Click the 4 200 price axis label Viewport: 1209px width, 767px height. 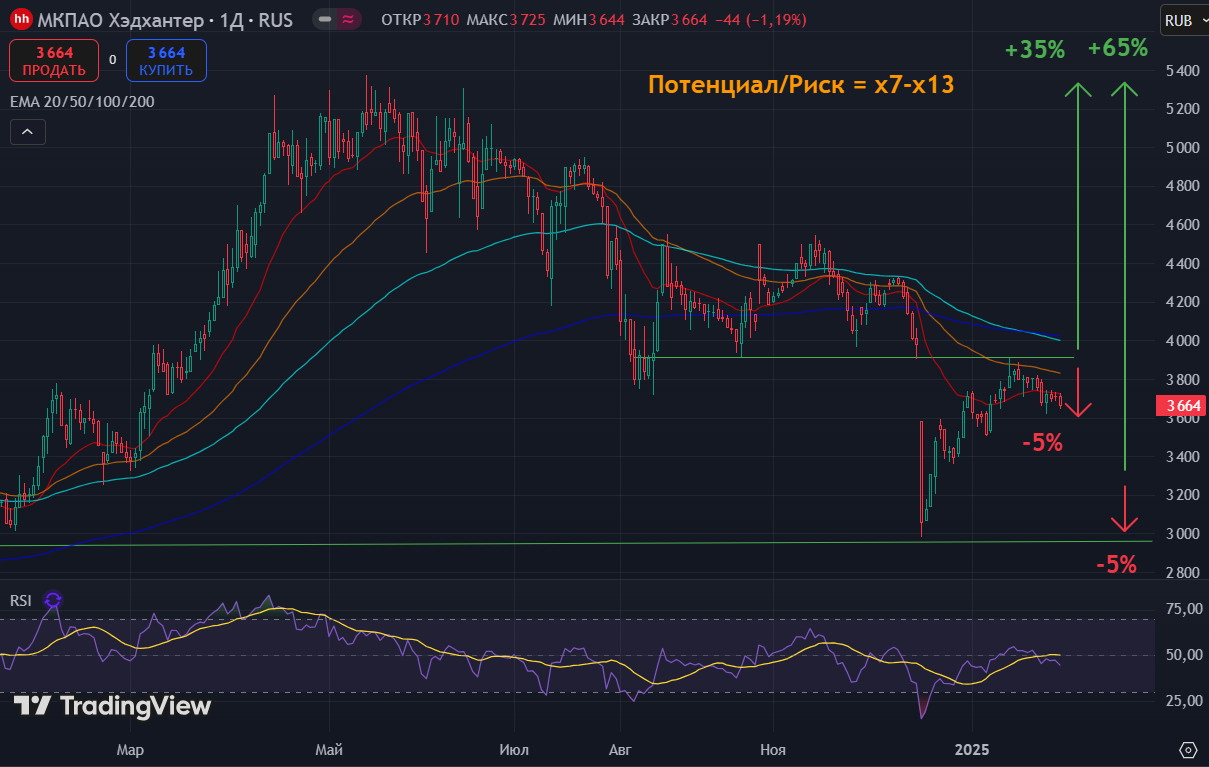(1181, 303)
